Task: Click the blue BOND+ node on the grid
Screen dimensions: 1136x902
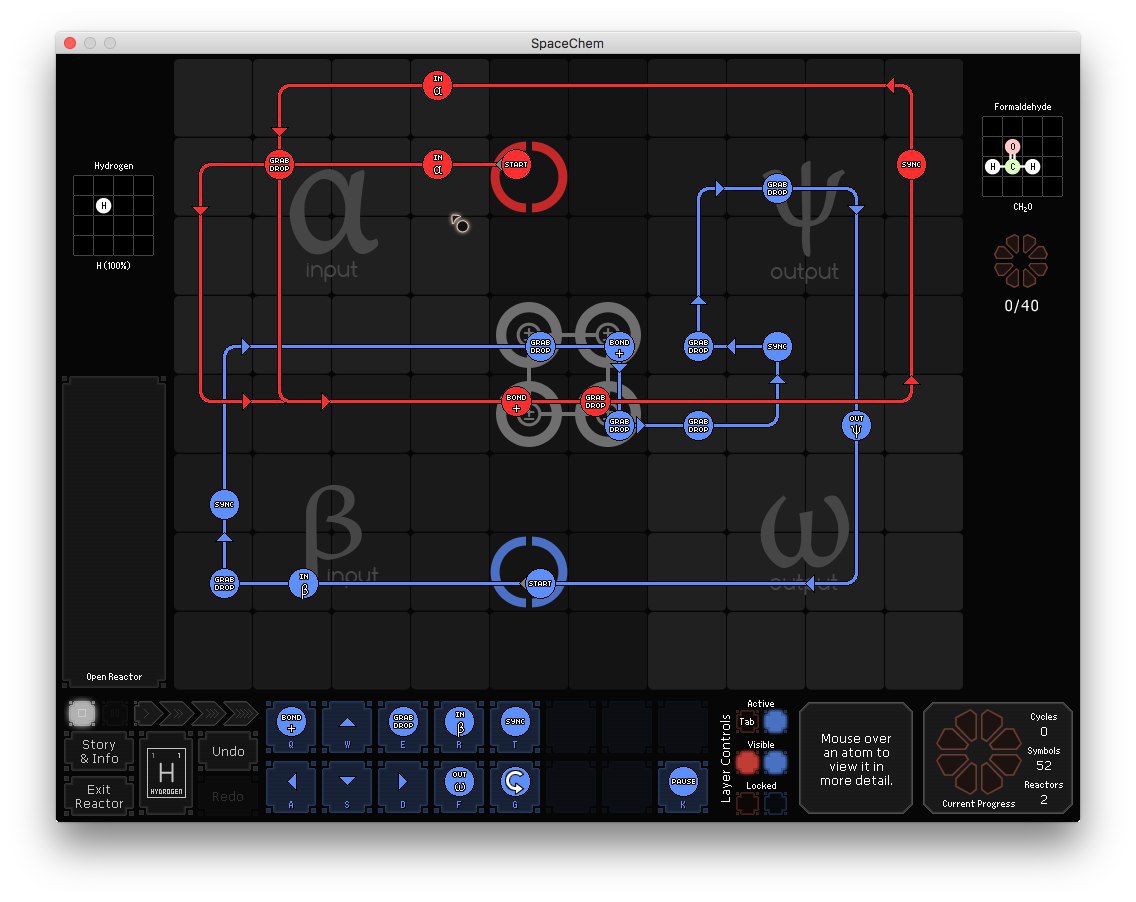Action: [619, 346]
